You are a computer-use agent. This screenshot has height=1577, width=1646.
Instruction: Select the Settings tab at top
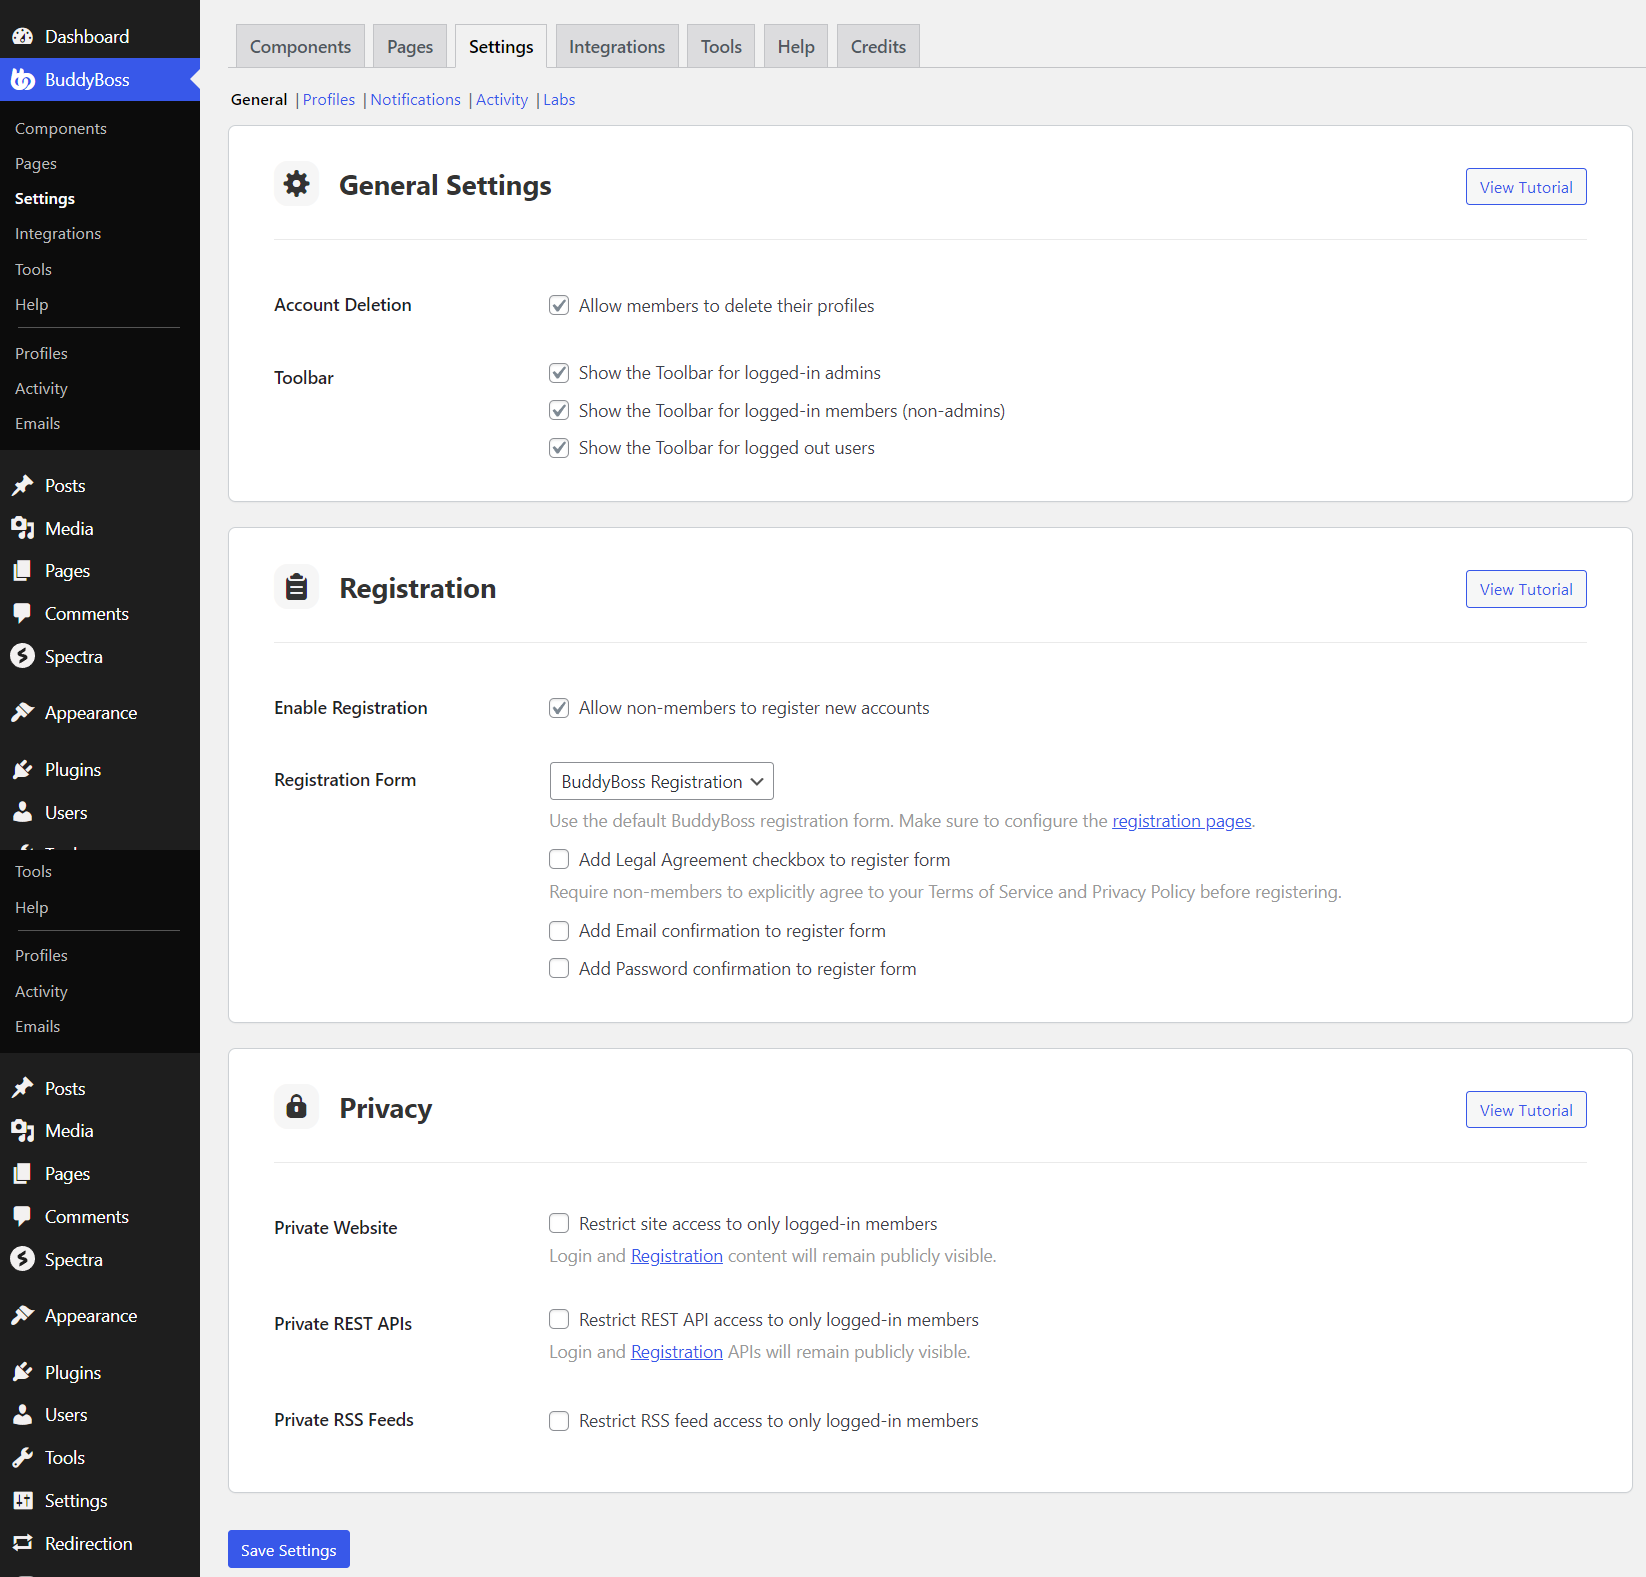click(x=501, y=46)
